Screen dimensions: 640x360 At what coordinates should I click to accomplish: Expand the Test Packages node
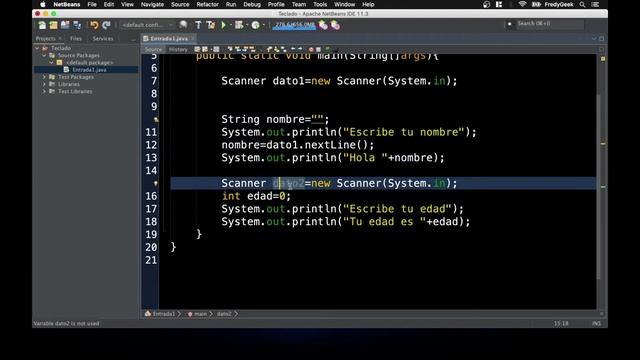[44, 77]
